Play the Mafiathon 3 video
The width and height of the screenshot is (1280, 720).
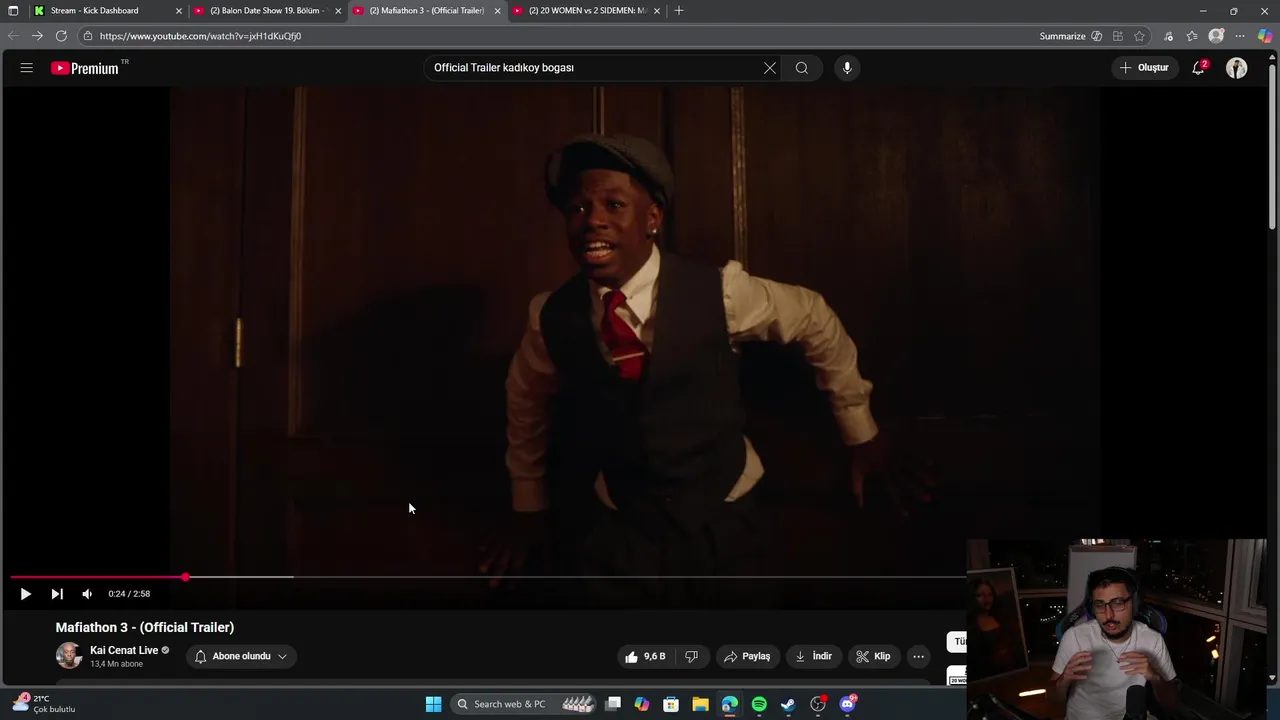pyautogui.click(x=25, y=594)
